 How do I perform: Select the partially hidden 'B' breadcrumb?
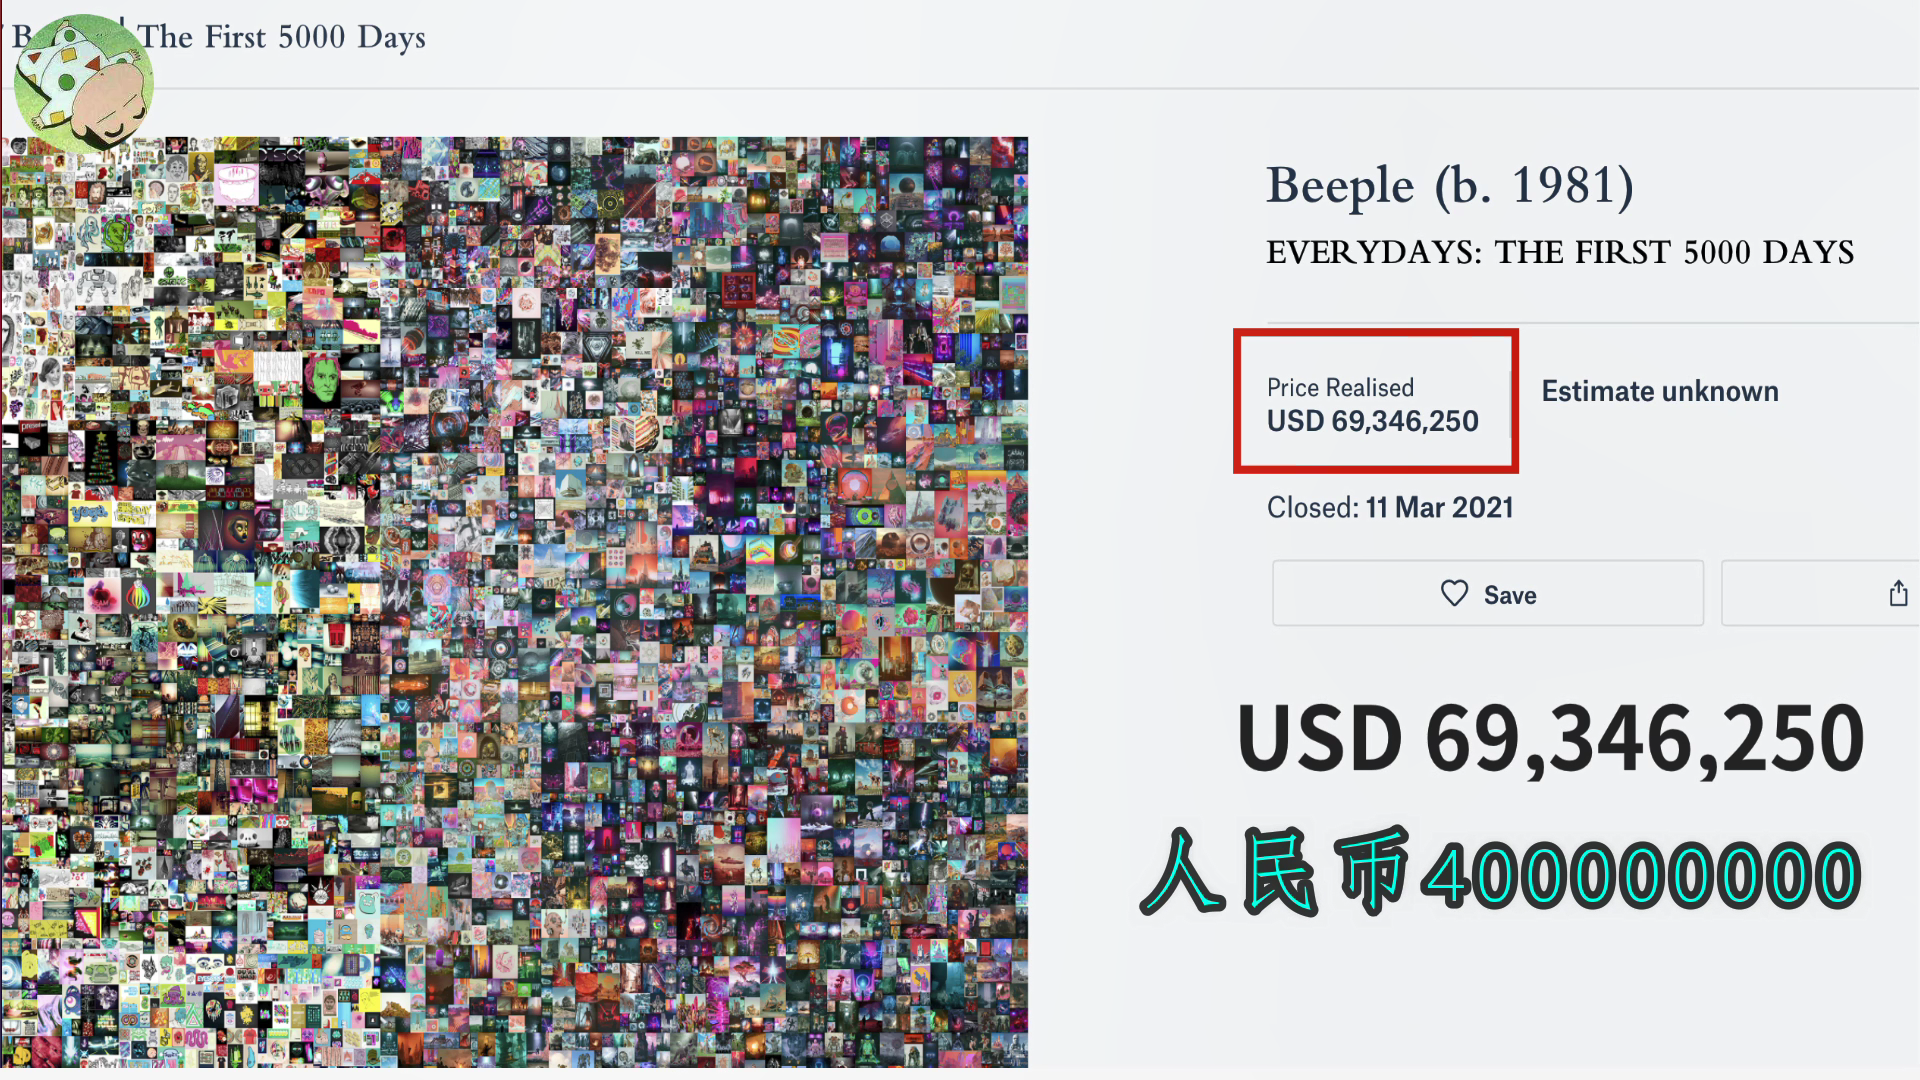(21, 37)
